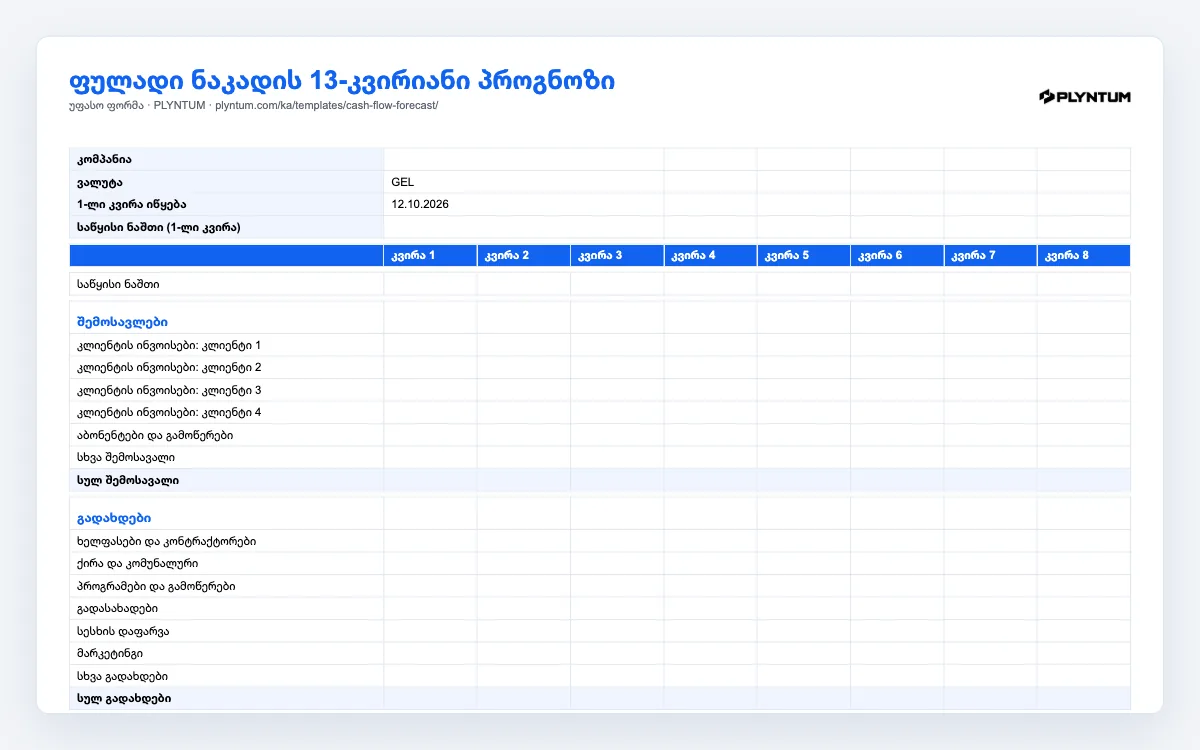Select the title ფულადი ნაკადის 13-კვირიანი პროგნოზი
This screenshot has height=750, width=1200.
[342, 80]
